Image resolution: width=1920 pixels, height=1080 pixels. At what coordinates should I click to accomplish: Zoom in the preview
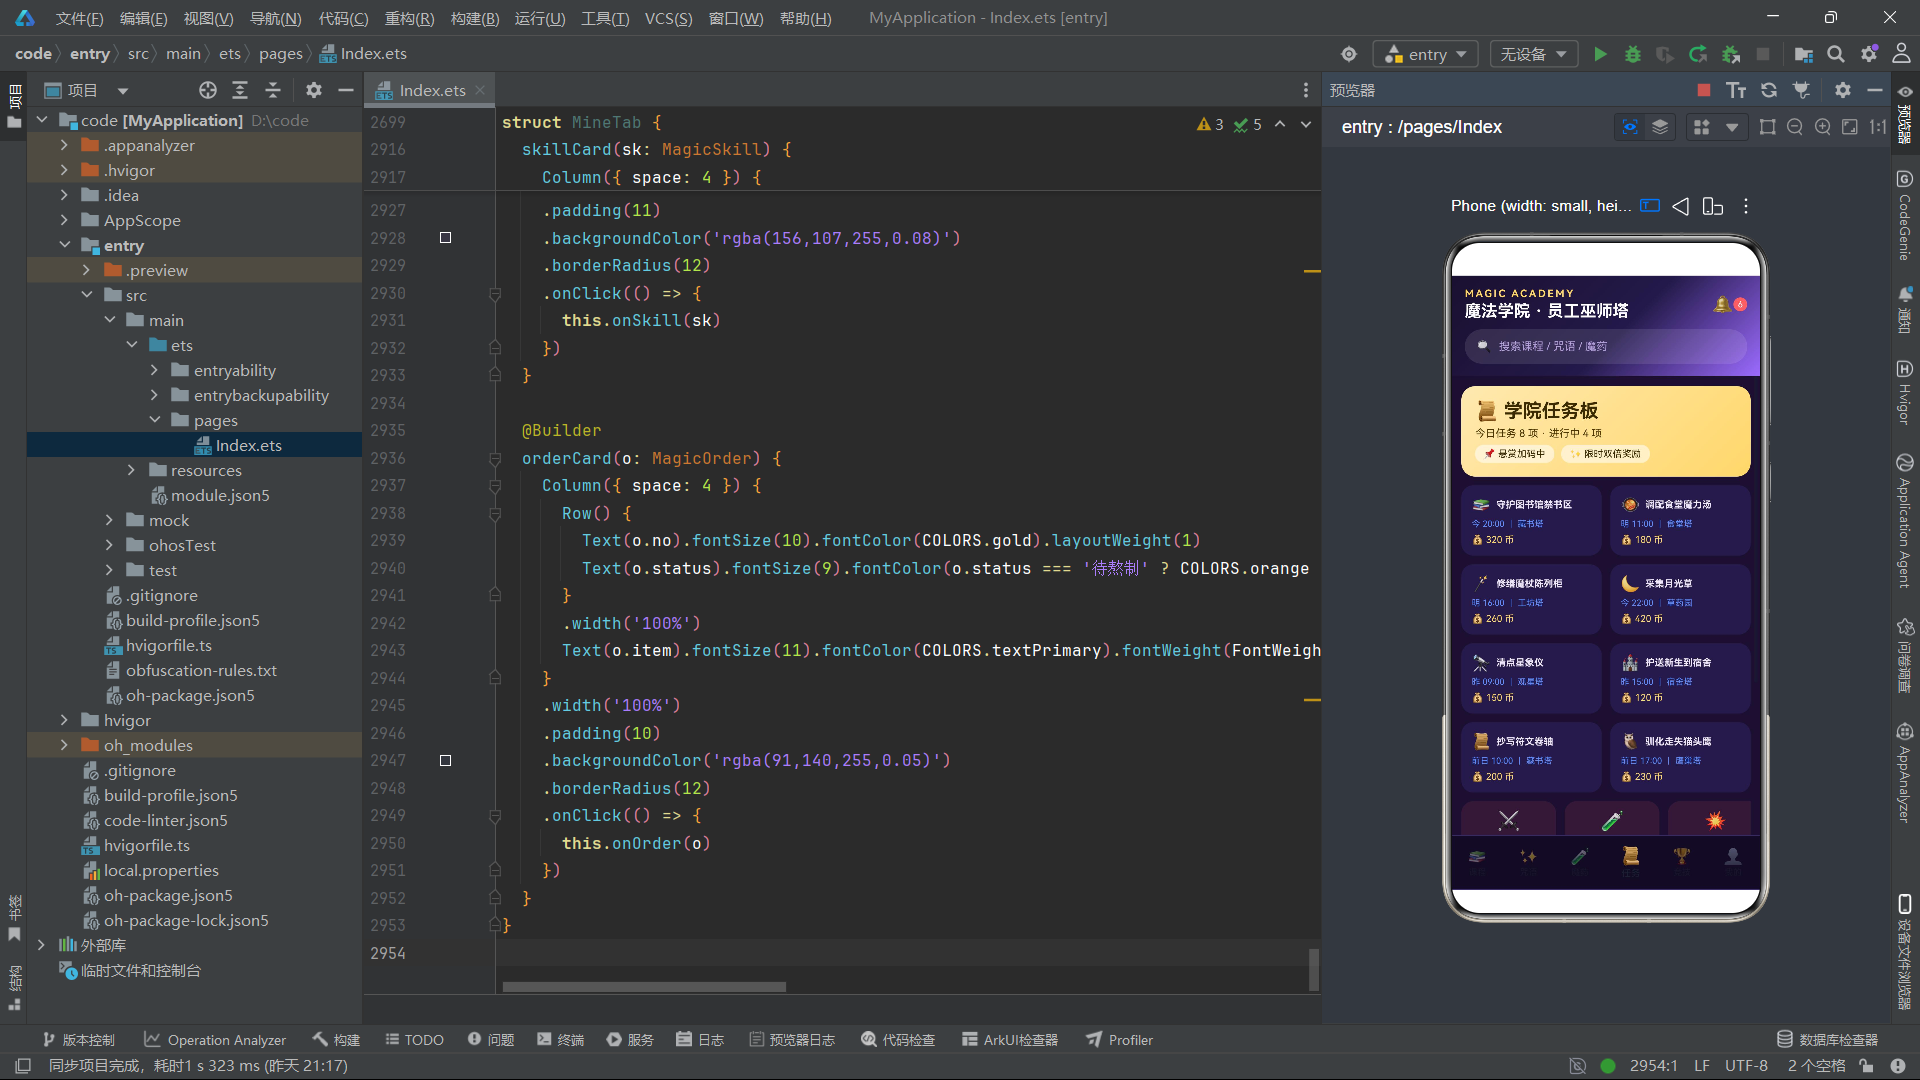click(1823, 127)
